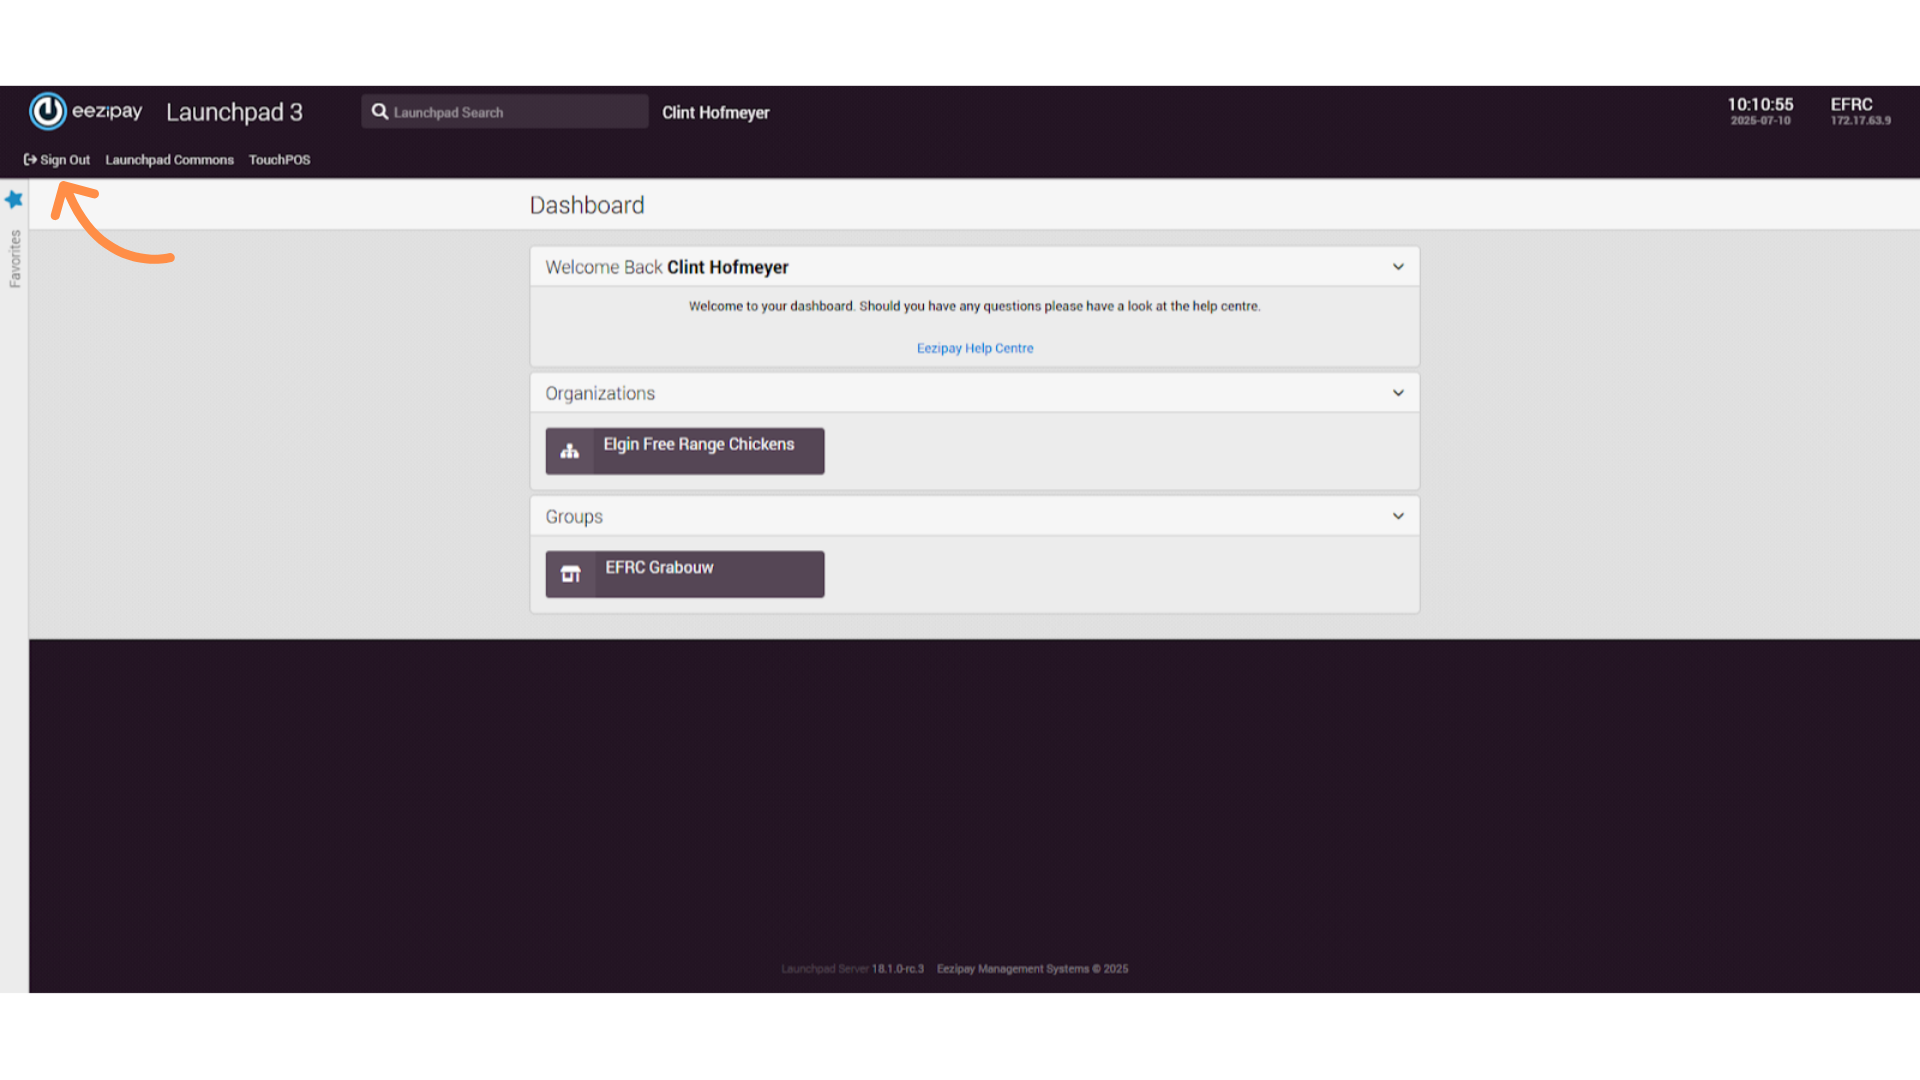The image size is (1920, 1080).
Task: Click the organization hierarchy icon for Elgin
Action: pos(570,451)
